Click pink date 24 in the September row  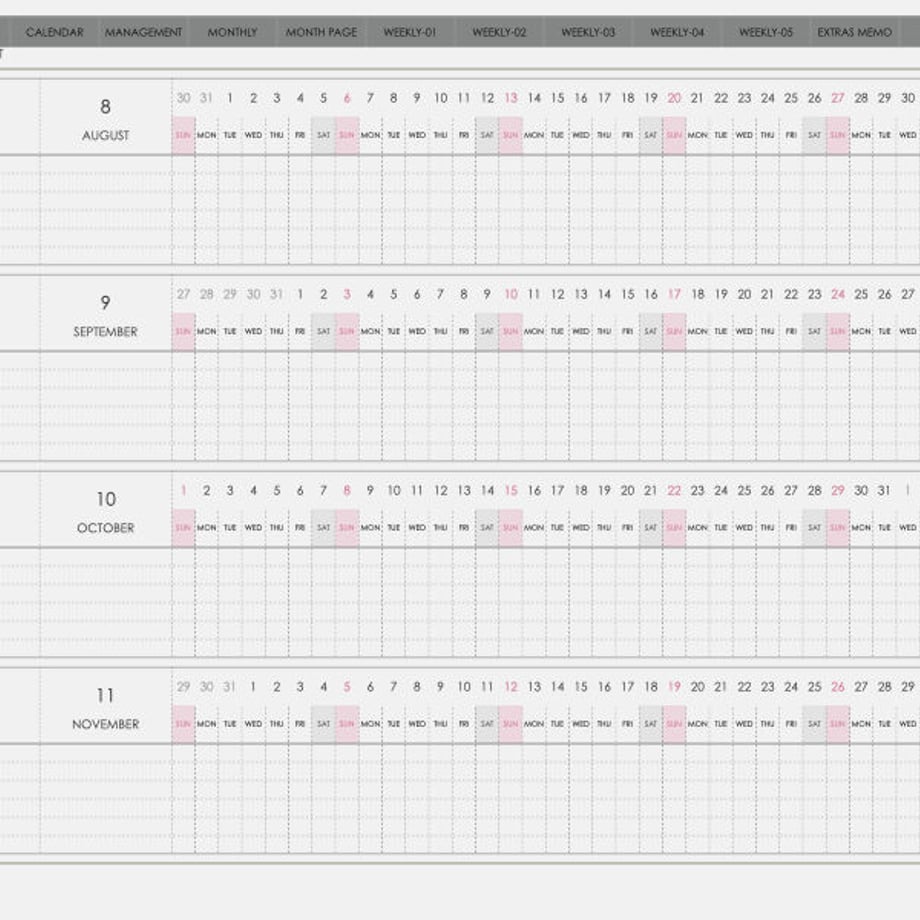pos(838,295)
